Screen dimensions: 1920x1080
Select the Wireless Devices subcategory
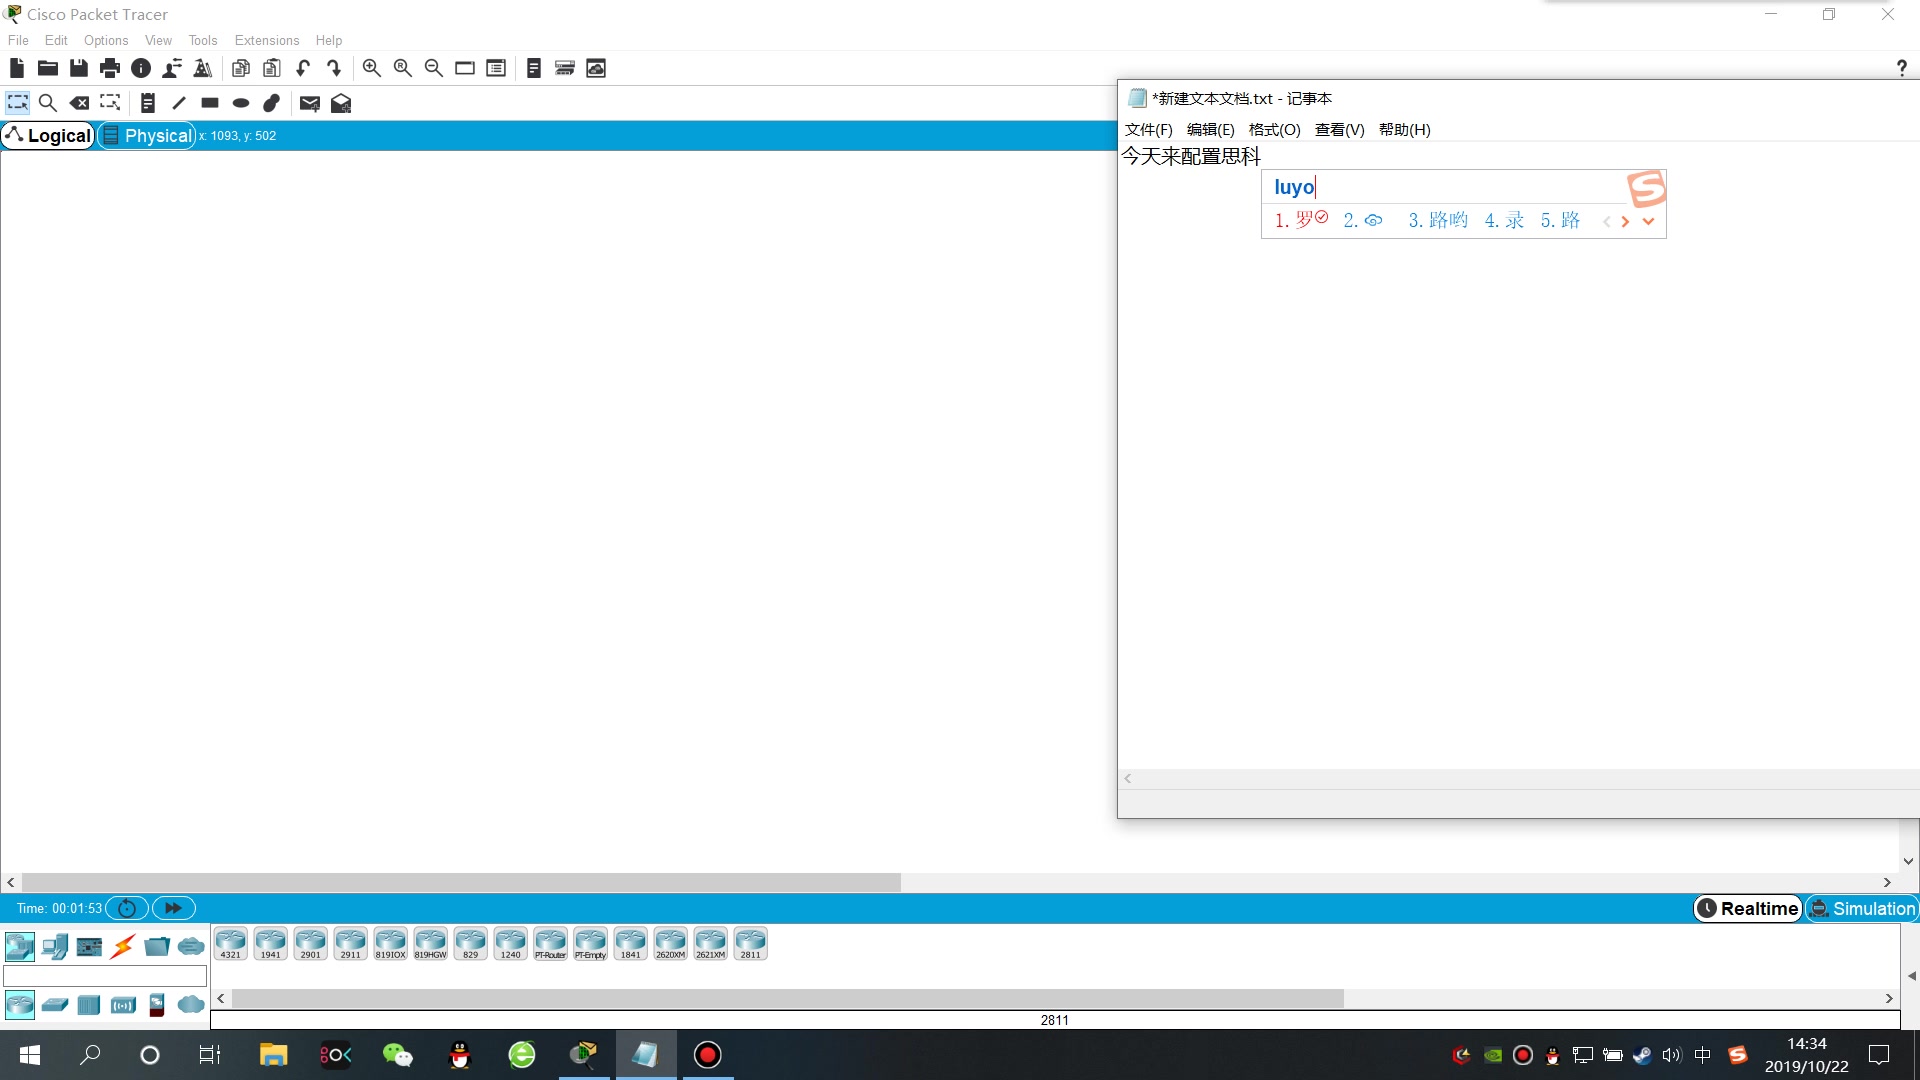123,1004
